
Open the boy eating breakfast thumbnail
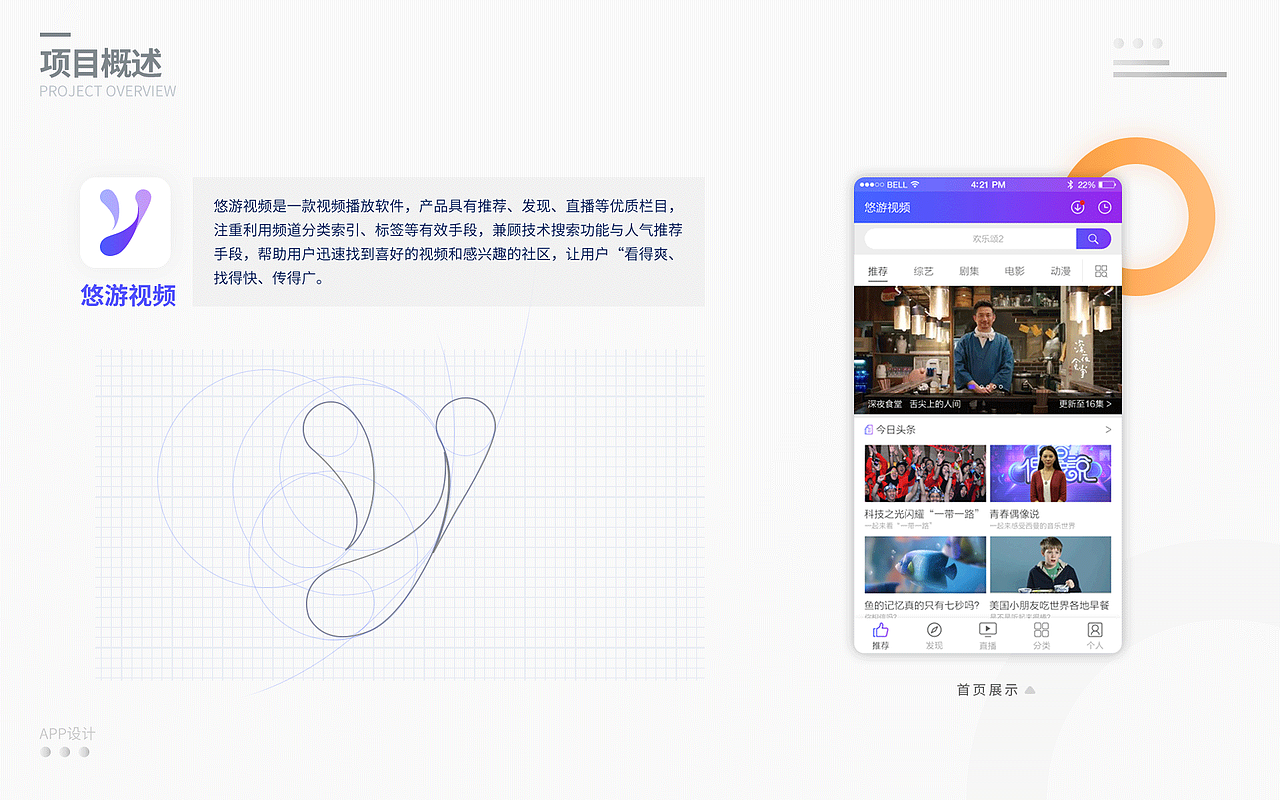[x=1050, y=565]
